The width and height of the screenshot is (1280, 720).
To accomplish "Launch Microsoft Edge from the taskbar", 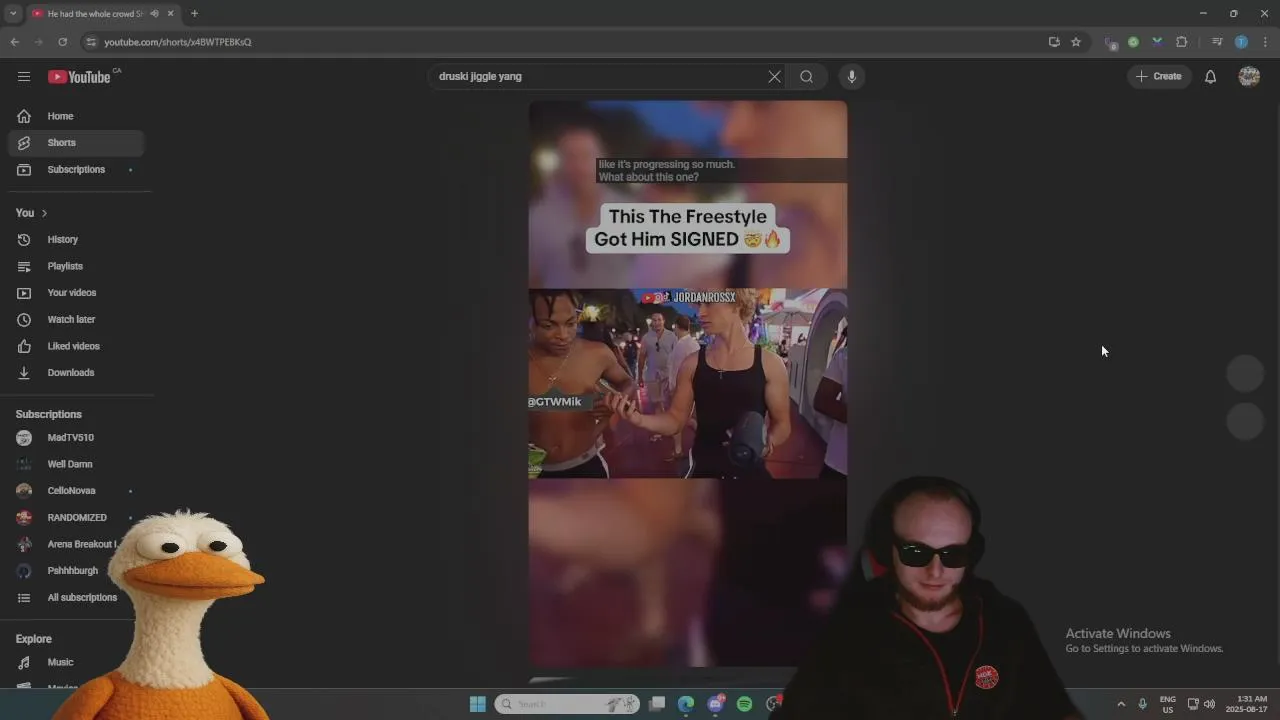I will (686, 704).
